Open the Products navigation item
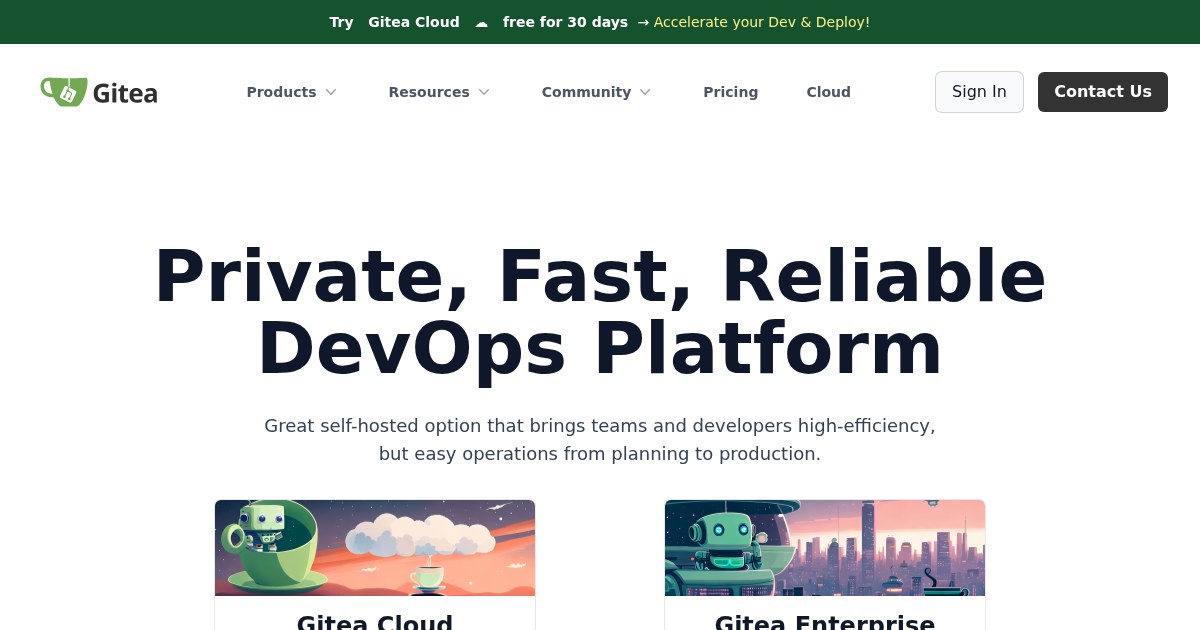The image size is (1200, 630). (x=292, y=92)
